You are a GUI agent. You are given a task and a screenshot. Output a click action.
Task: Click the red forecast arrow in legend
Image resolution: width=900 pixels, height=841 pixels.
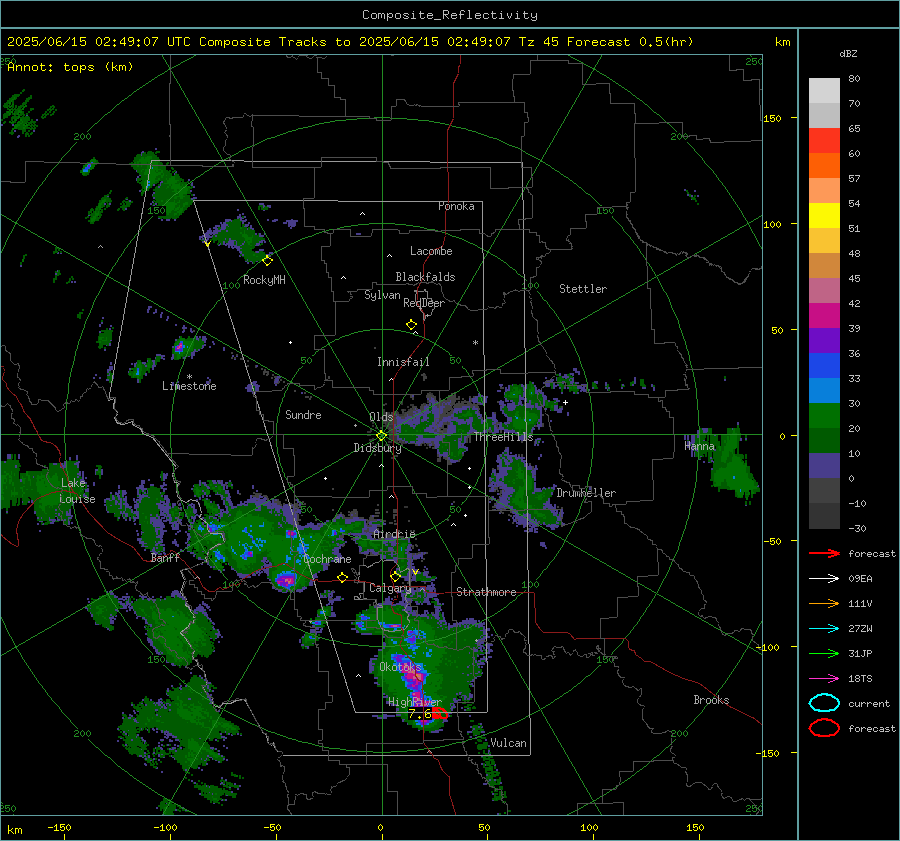(x=824, y=553)
